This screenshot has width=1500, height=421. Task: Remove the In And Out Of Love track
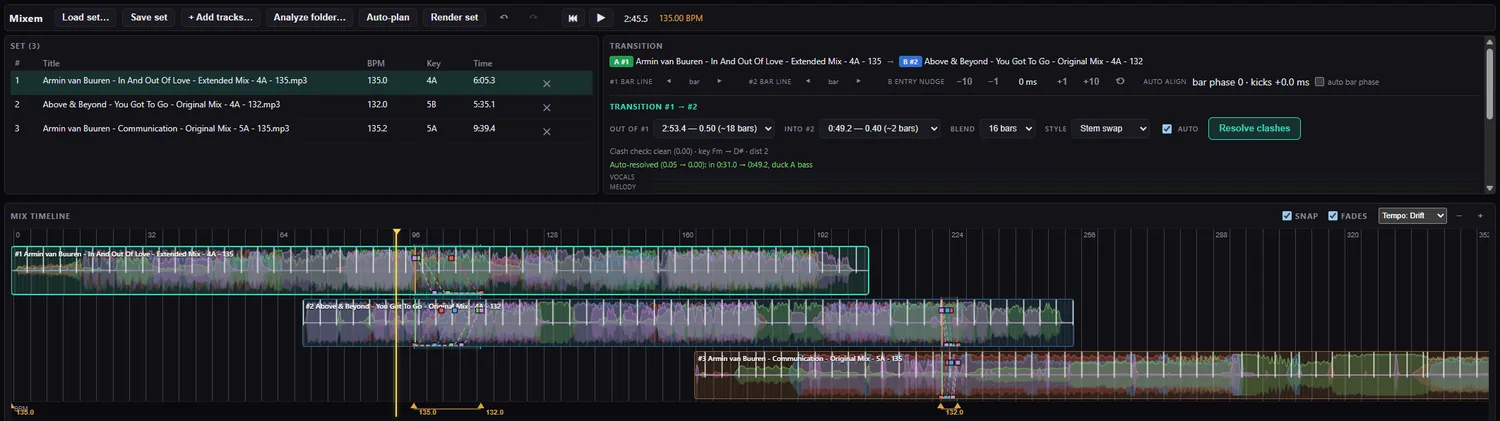(x=547, y=83)
